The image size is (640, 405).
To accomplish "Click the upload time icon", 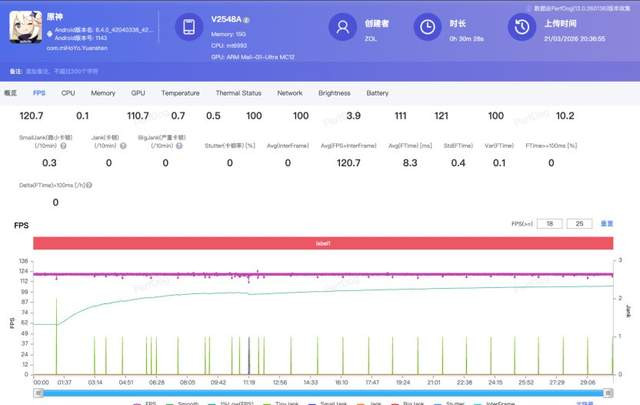I will click(x=521, y=28).
